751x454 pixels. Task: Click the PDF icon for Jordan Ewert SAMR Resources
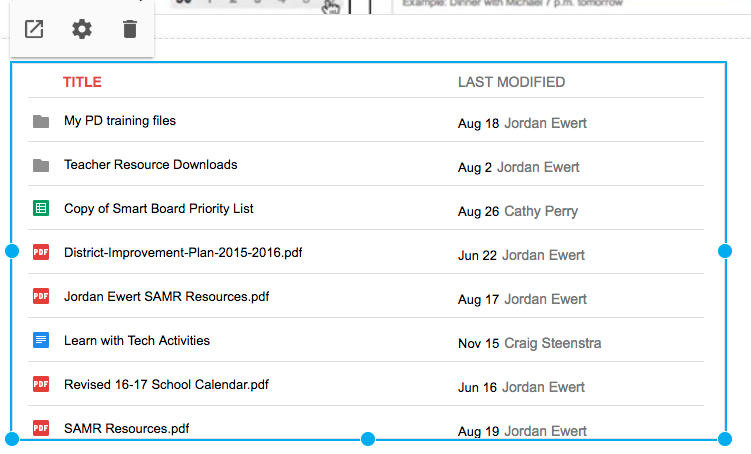(41, 296)
